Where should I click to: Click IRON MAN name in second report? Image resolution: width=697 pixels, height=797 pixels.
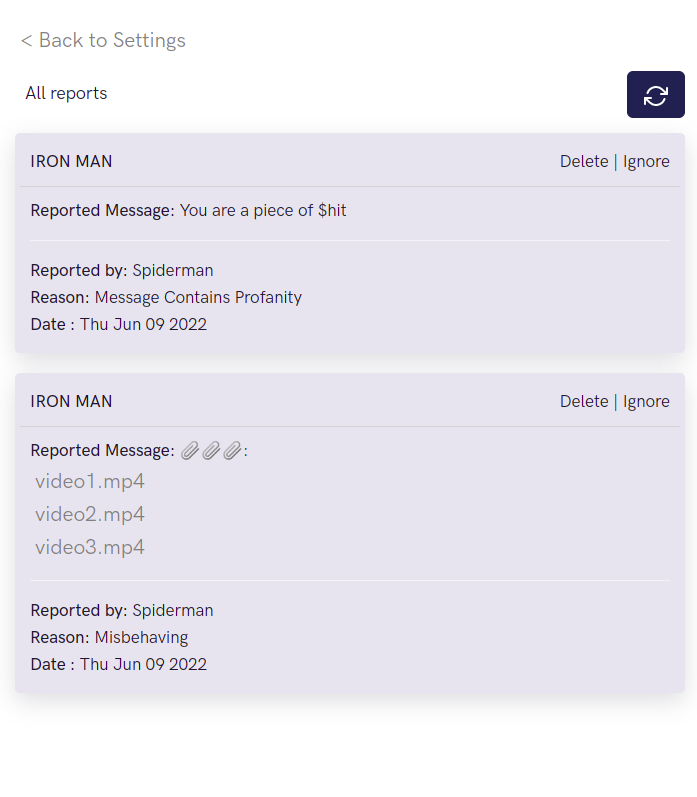71,401
